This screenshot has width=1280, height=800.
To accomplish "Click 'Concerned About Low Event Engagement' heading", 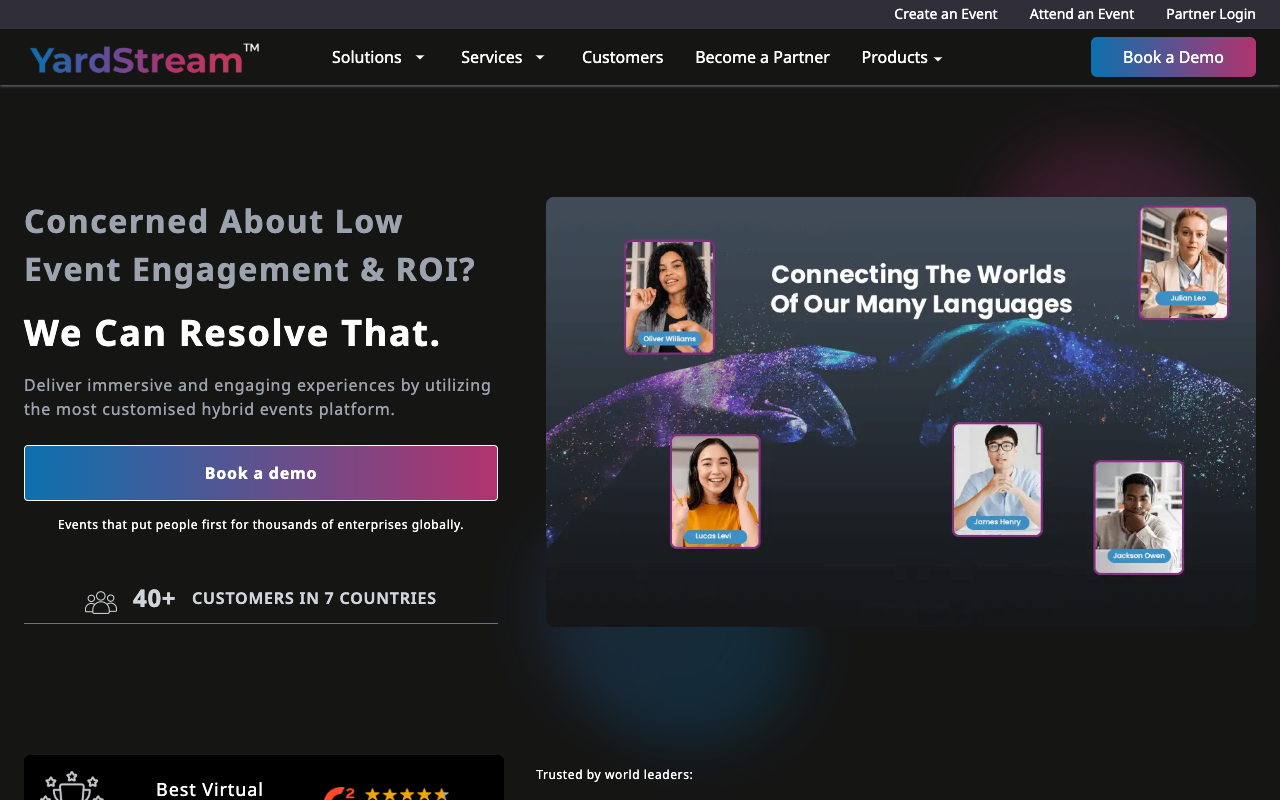I will click(x=250, y=245).
